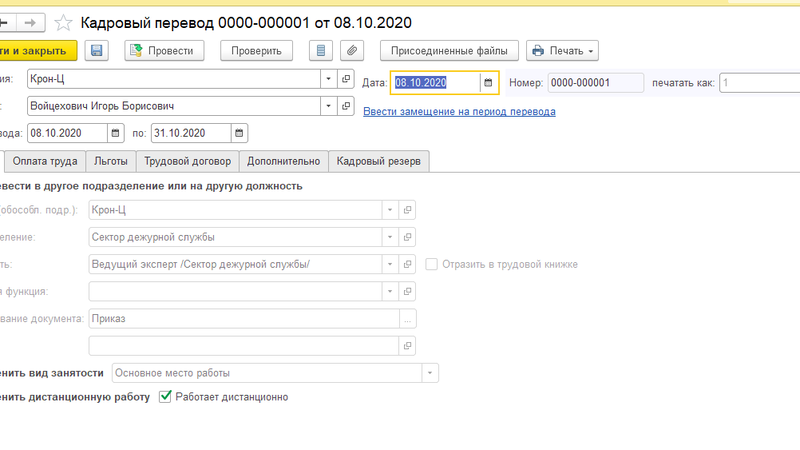Click the Приказ document basis field

(243, 319)
